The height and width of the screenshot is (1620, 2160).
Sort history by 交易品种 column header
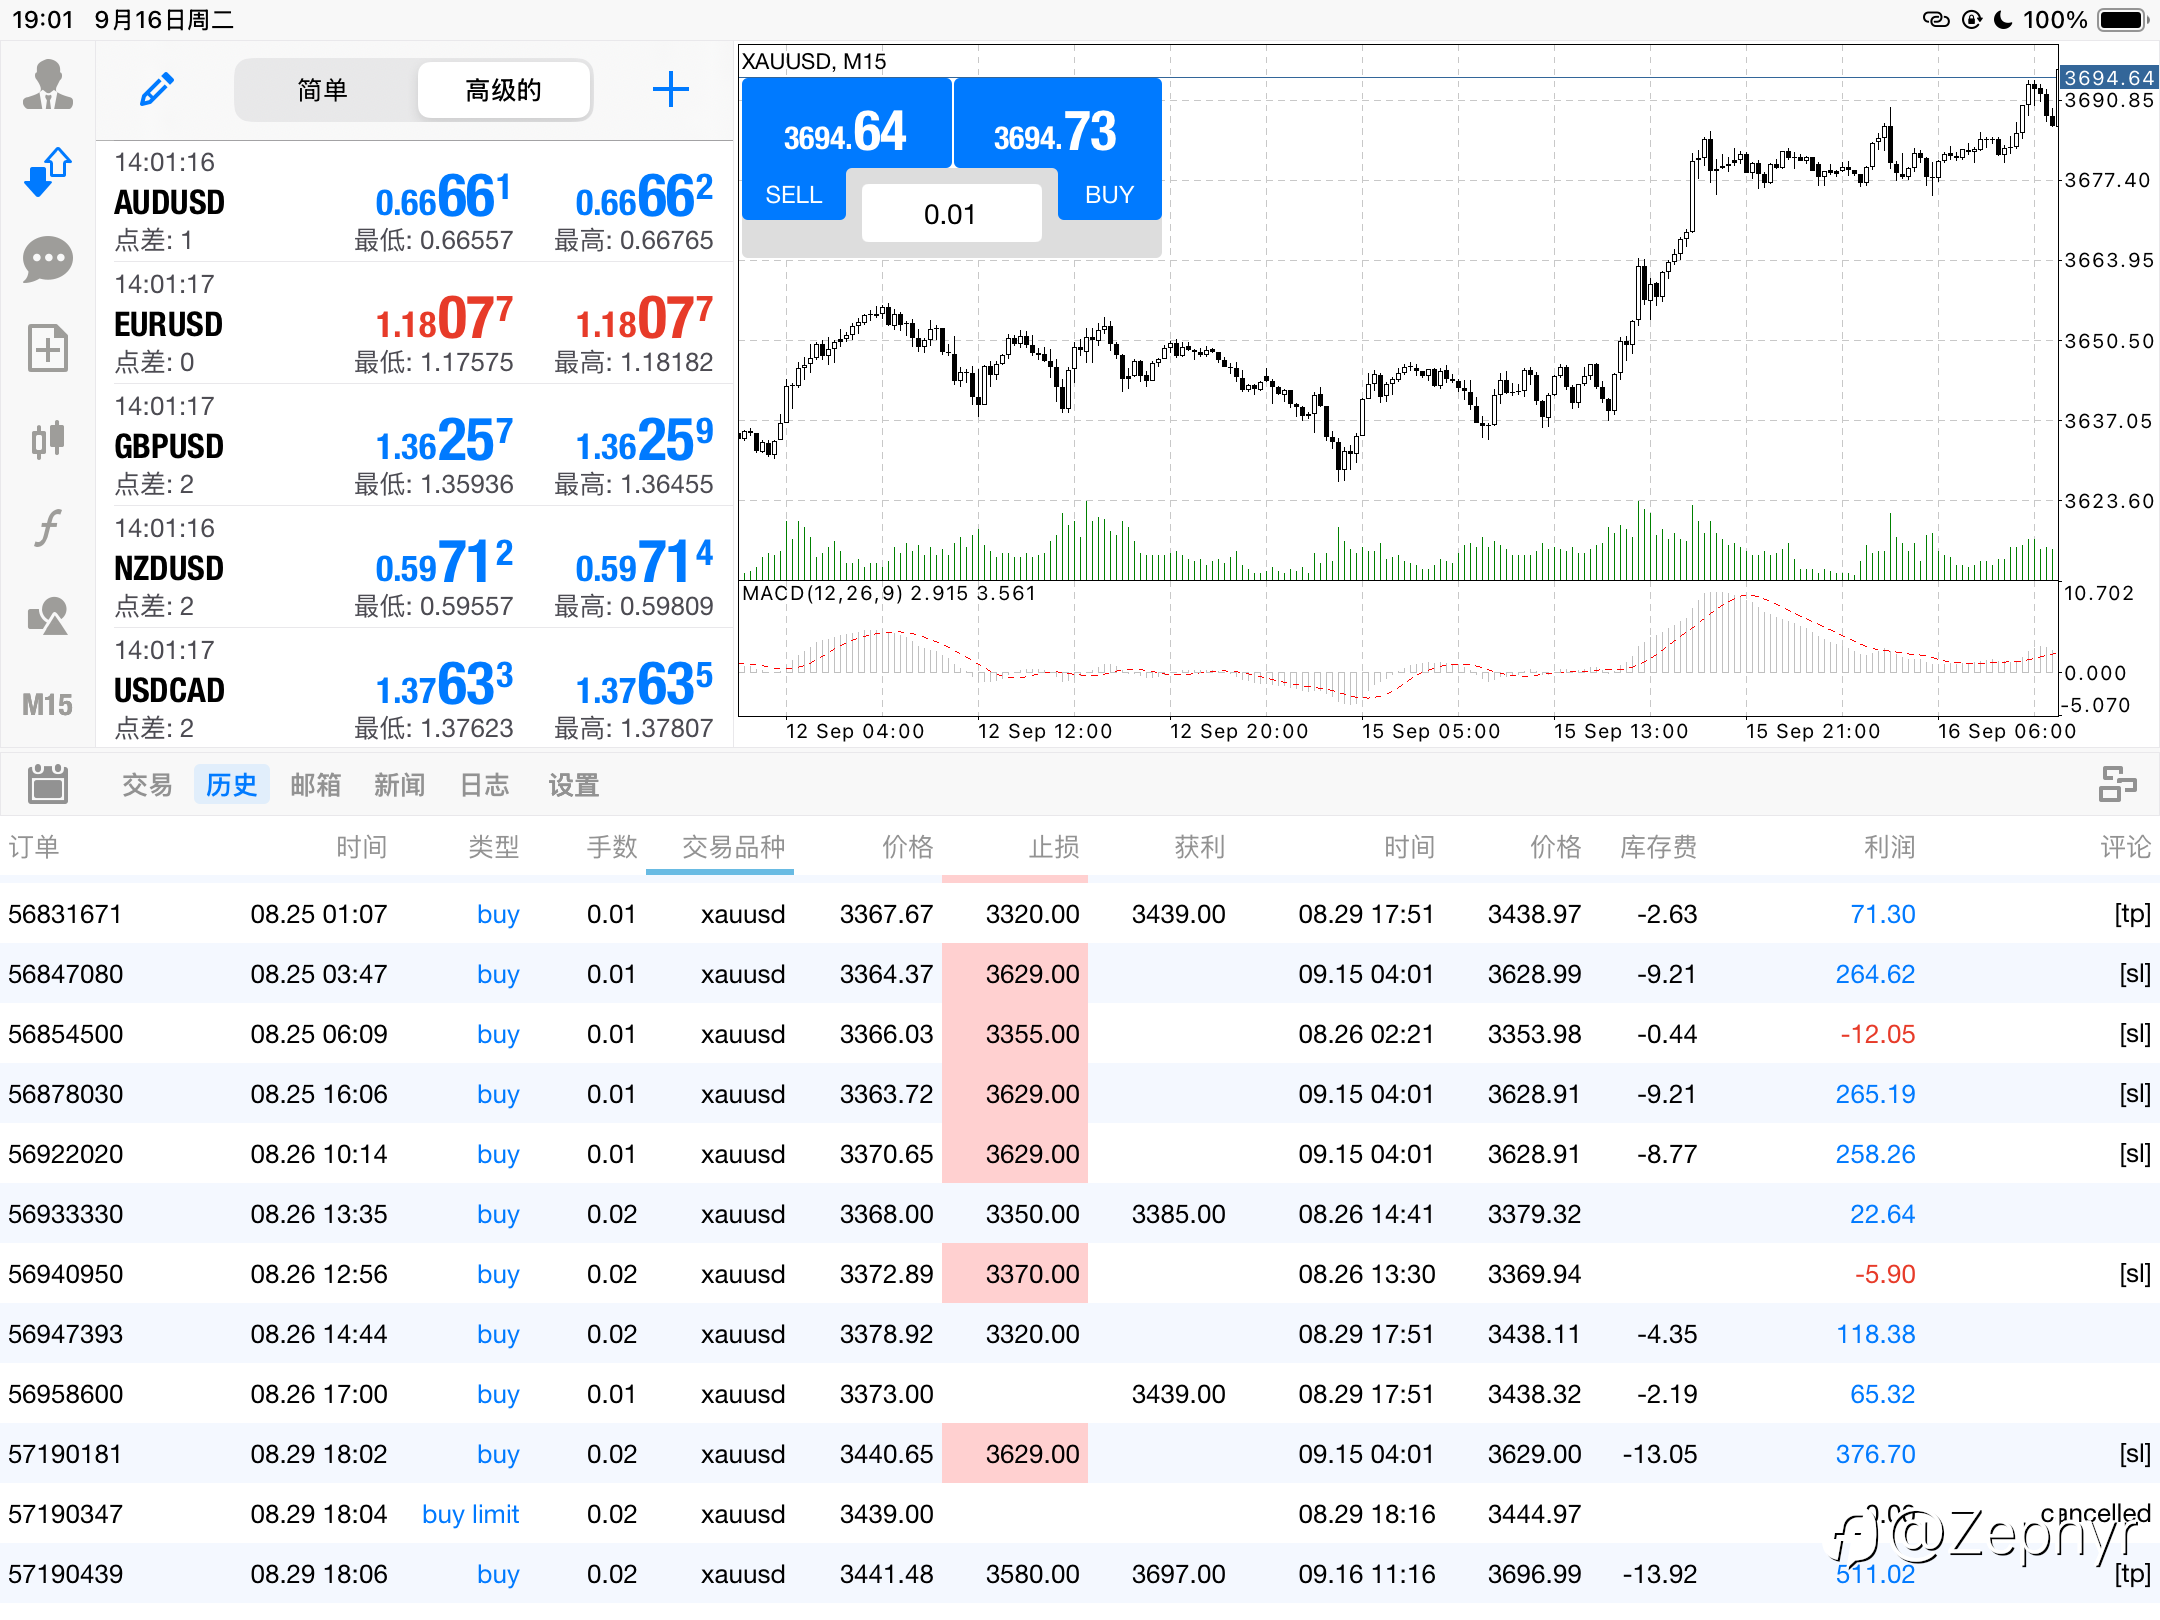coord(732,847)
